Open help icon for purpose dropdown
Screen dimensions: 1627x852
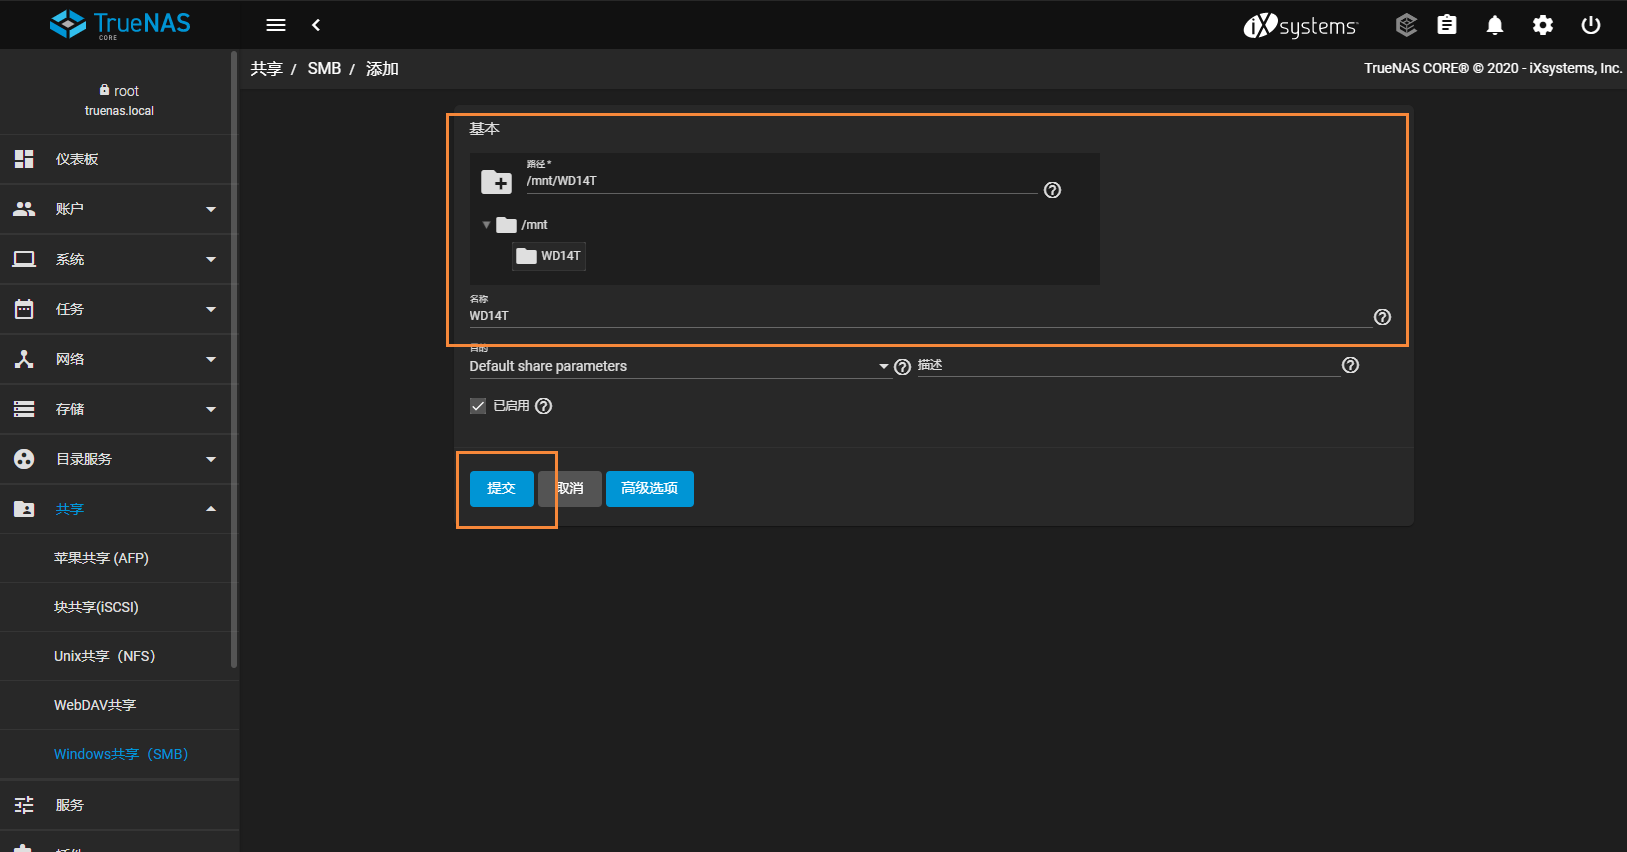tap(902, 367)
